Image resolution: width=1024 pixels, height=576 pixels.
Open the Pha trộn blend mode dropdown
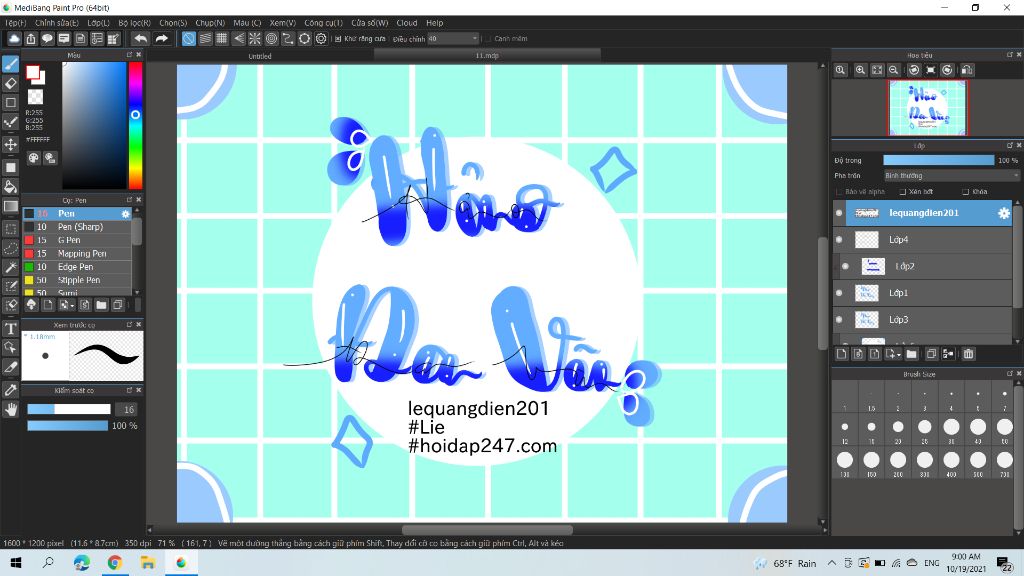(951, 176)
